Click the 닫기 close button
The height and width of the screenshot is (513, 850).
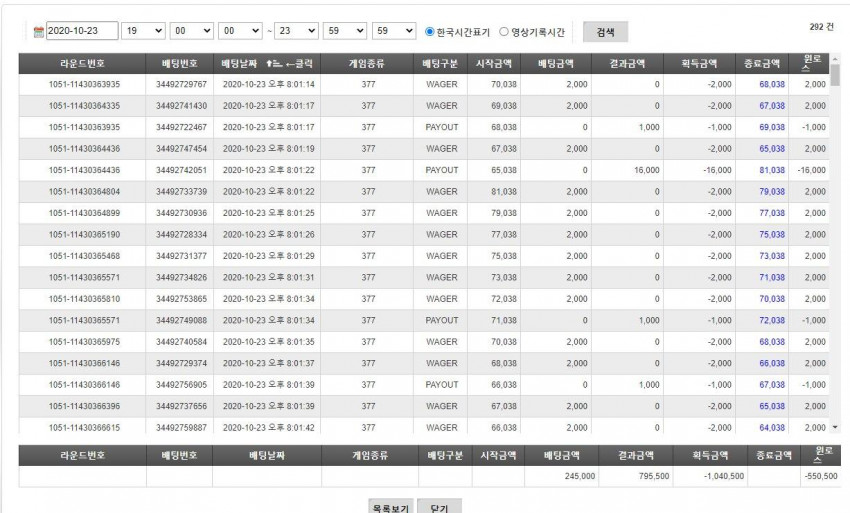pyautogui.click(x=439, y=506)
